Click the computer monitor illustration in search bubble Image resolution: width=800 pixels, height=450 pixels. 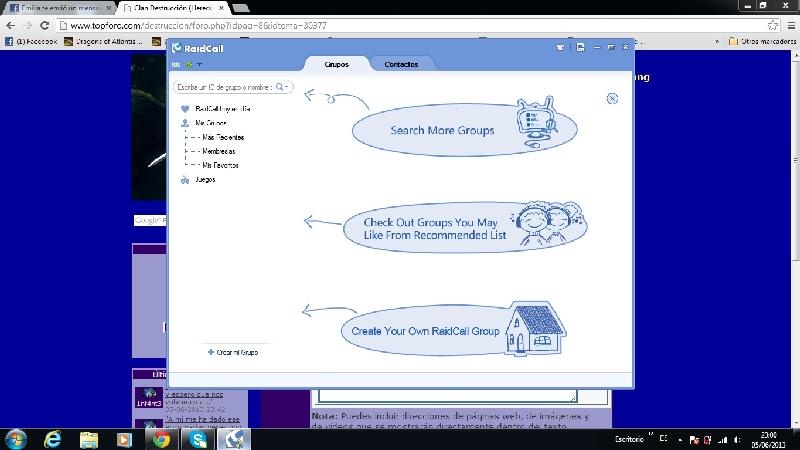click(x=536, y=121)
